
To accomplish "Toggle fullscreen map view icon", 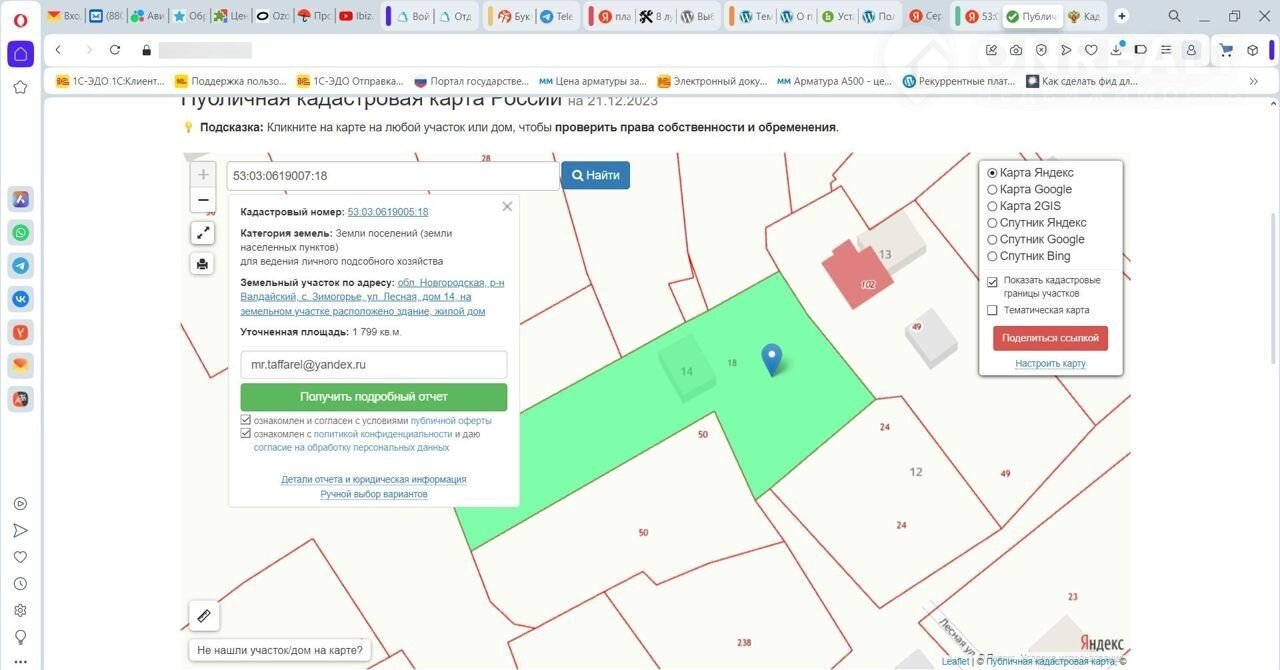I will [203, 233].
